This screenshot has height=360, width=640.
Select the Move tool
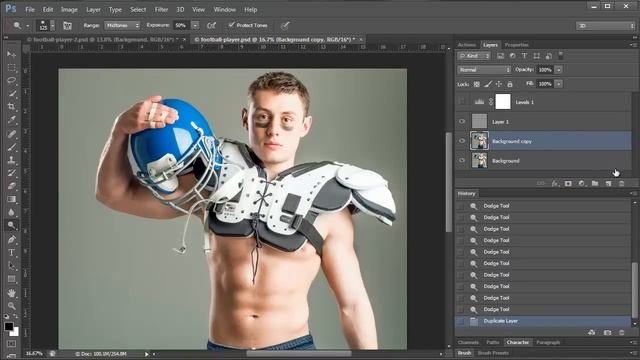click(11, 54)
